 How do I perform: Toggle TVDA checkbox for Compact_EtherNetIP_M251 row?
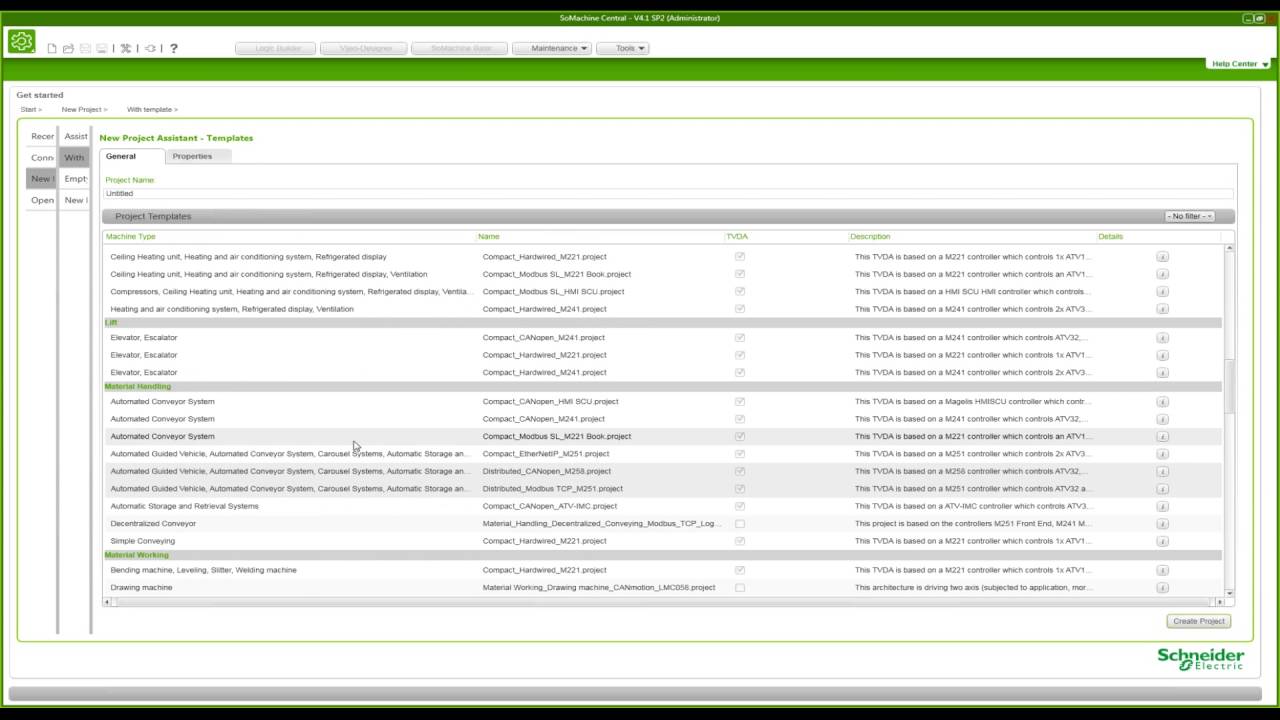tap(740, 453)
